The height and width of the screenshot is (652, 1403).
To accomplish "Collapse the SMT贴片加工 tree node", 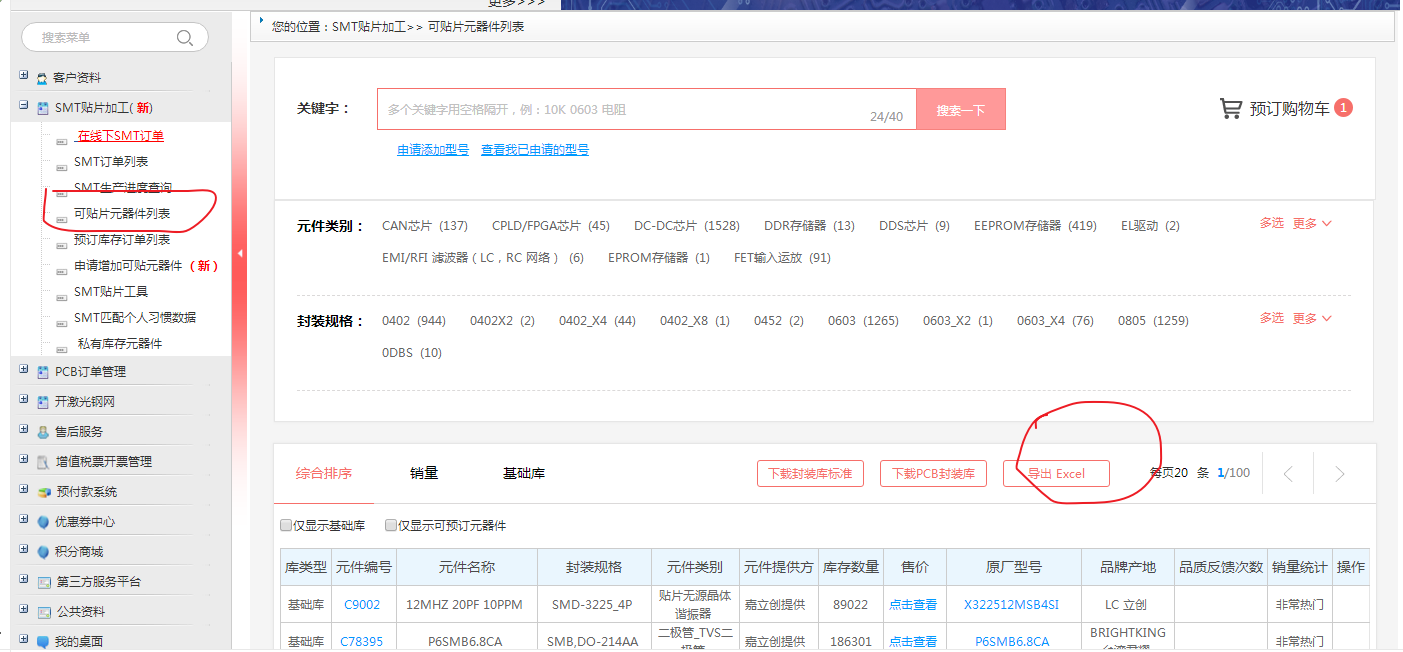I will click(24, 106).
